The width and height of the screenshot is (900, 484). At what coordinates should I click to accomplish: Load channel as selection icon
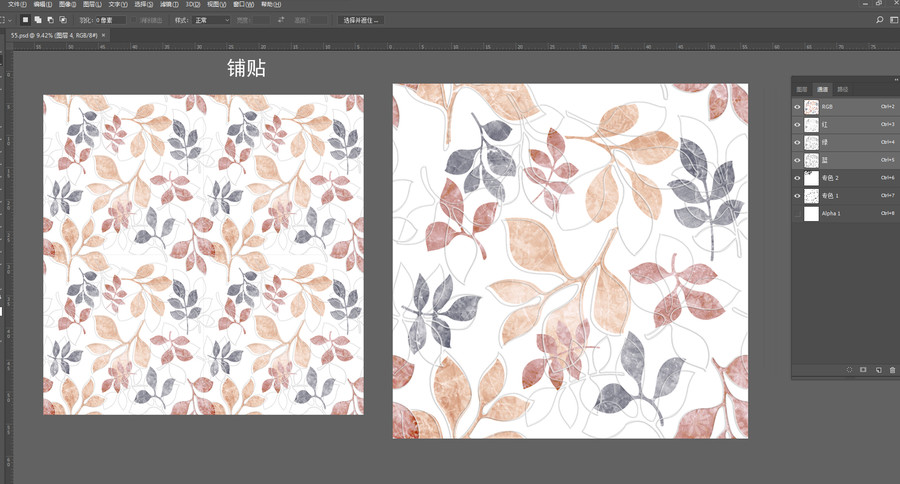(849, 370)
